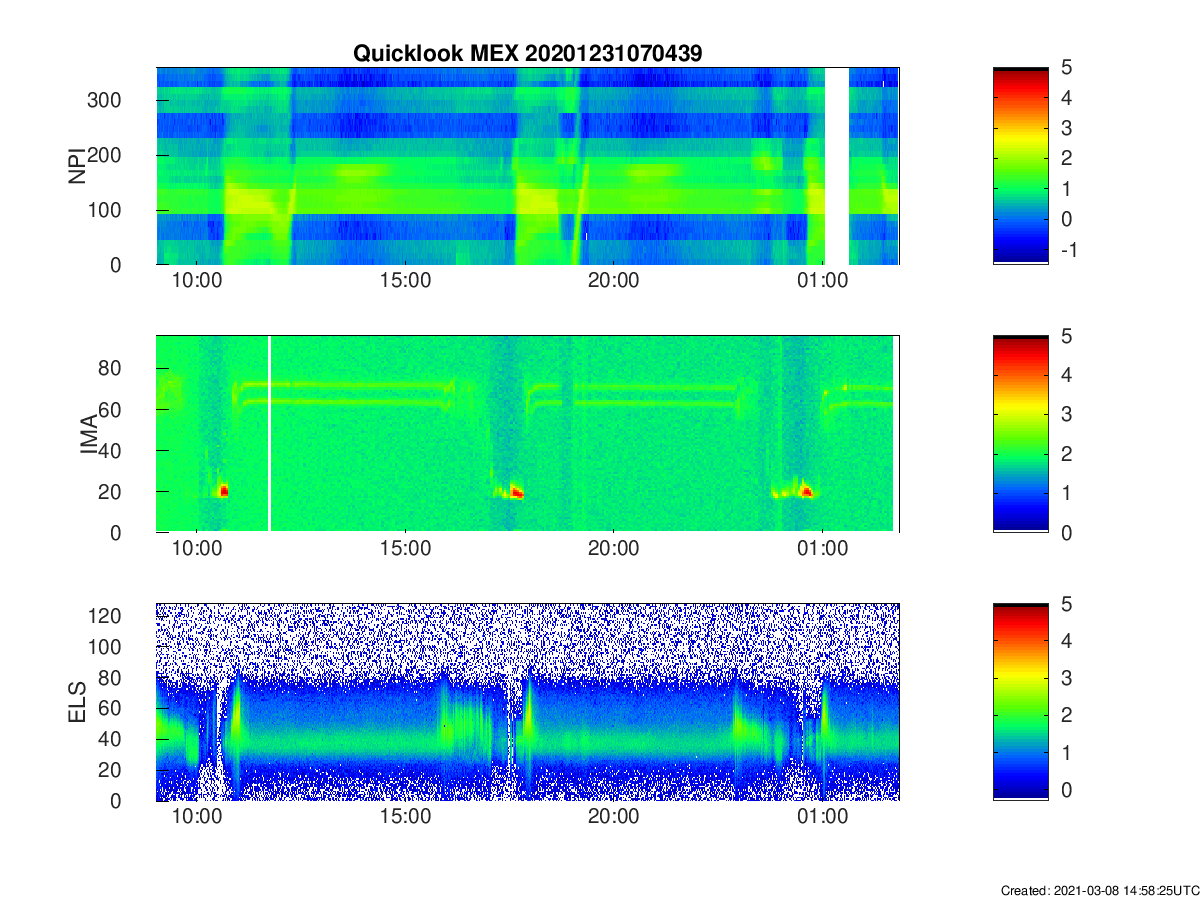Click the IMA panel color bar
Image resolution: width=1200 pixels, height=900 pixels.
coord(1021,434)
